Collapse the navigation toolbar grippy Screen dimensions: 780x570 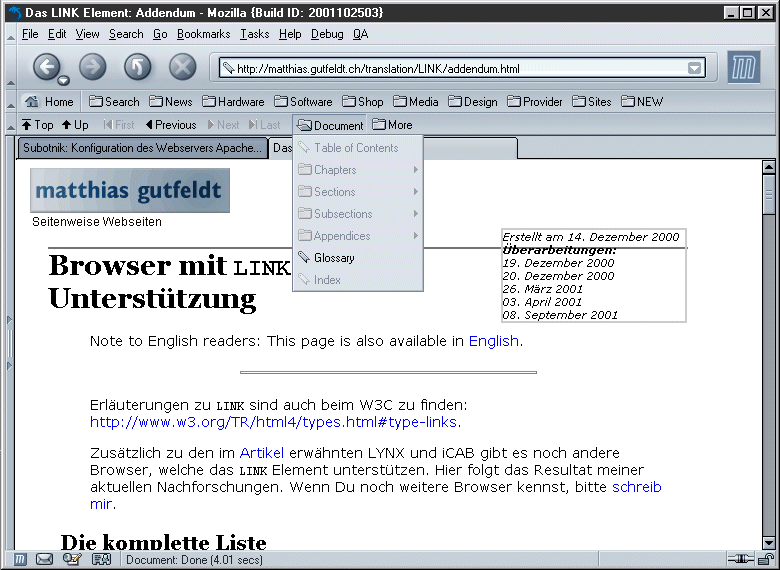click(x=10, y=68)
